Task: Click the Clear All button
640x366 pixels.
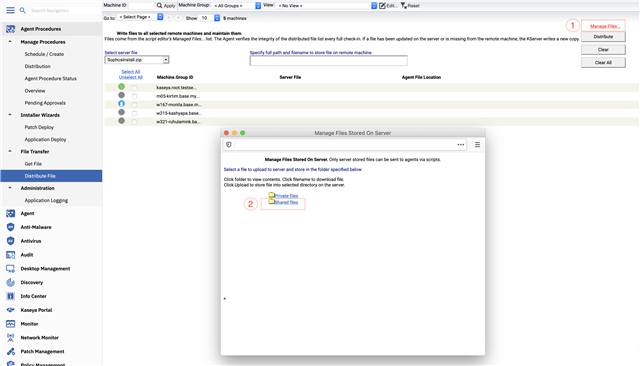Action: [x=603, y=63]
